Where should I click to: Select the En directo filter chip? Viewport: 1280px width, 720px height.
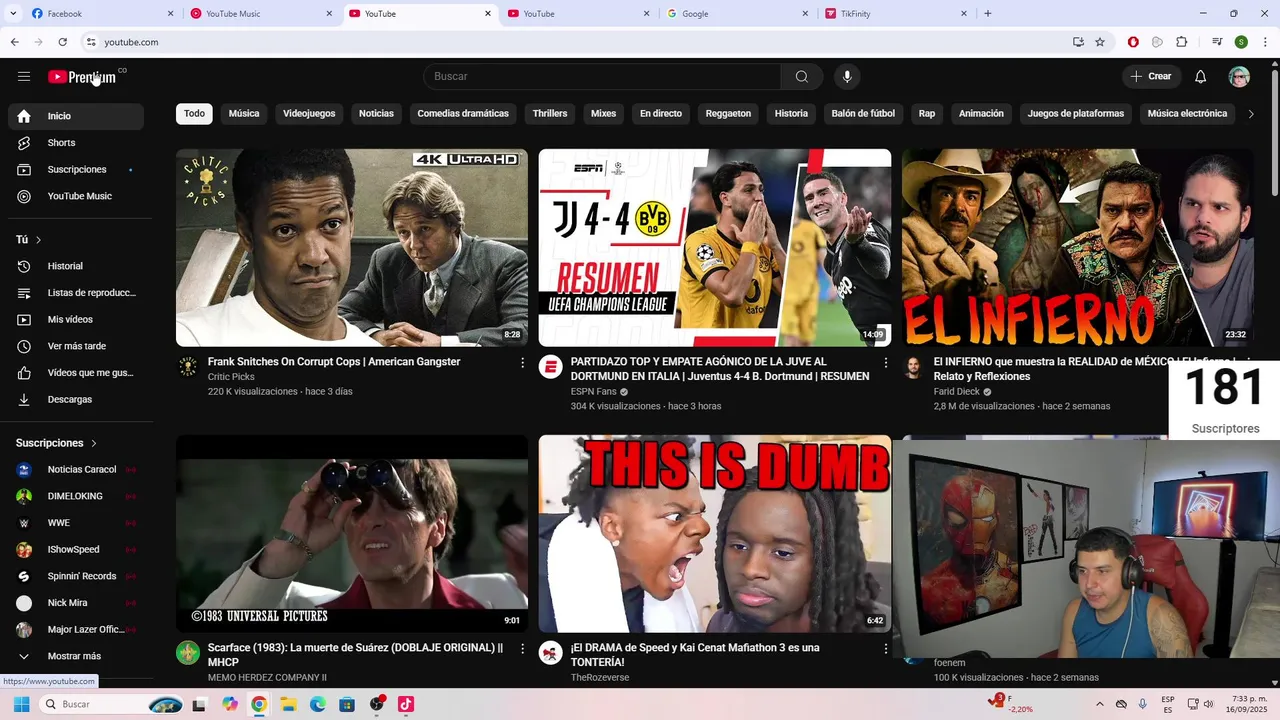coord(661,113)
